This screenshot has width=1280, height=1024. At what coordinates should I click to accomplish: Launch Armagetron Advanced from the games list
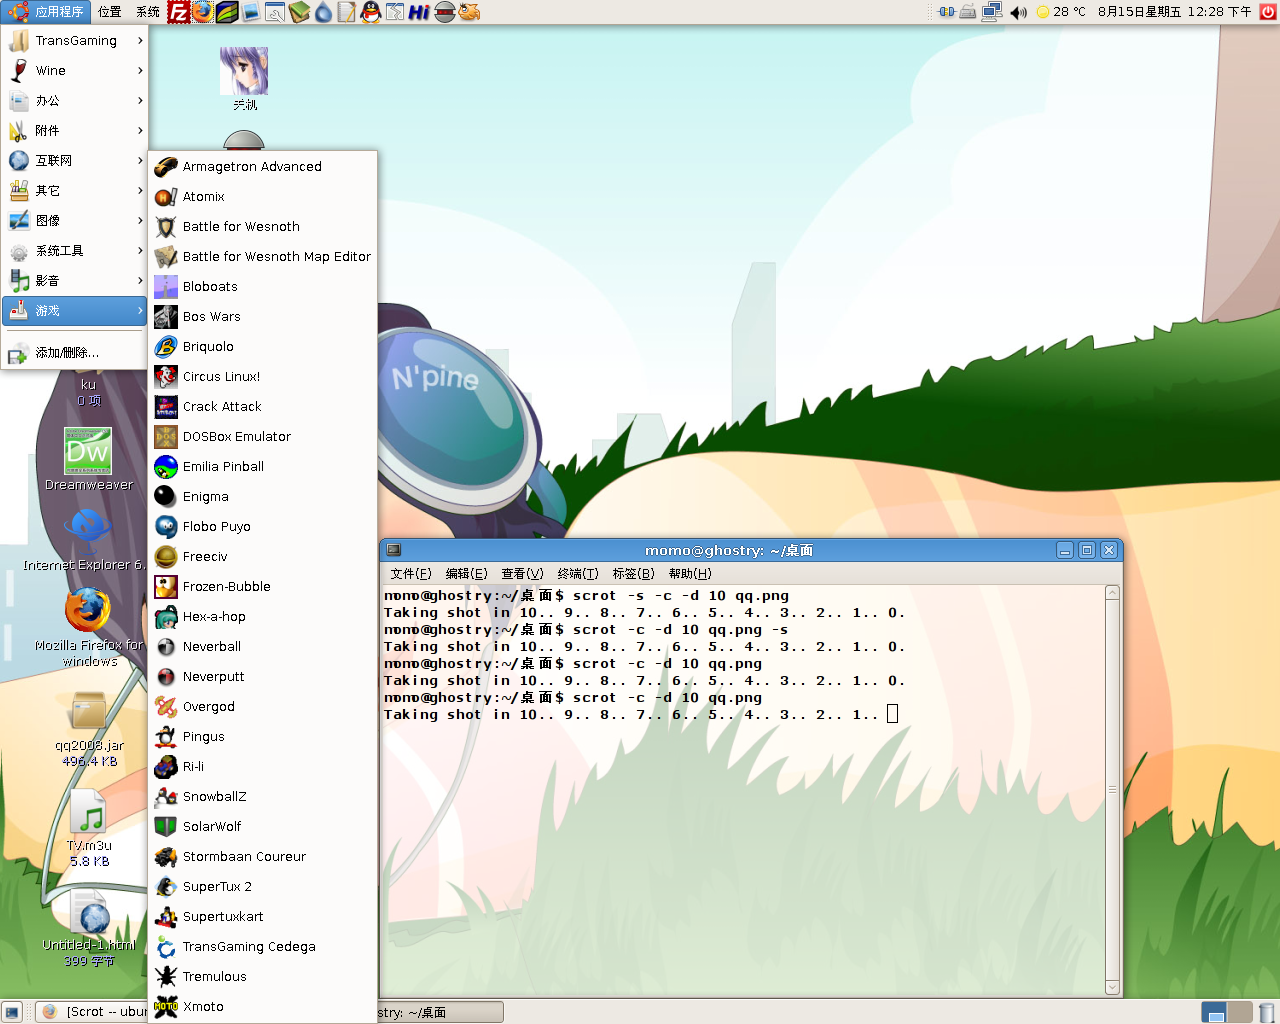[263, 167]
